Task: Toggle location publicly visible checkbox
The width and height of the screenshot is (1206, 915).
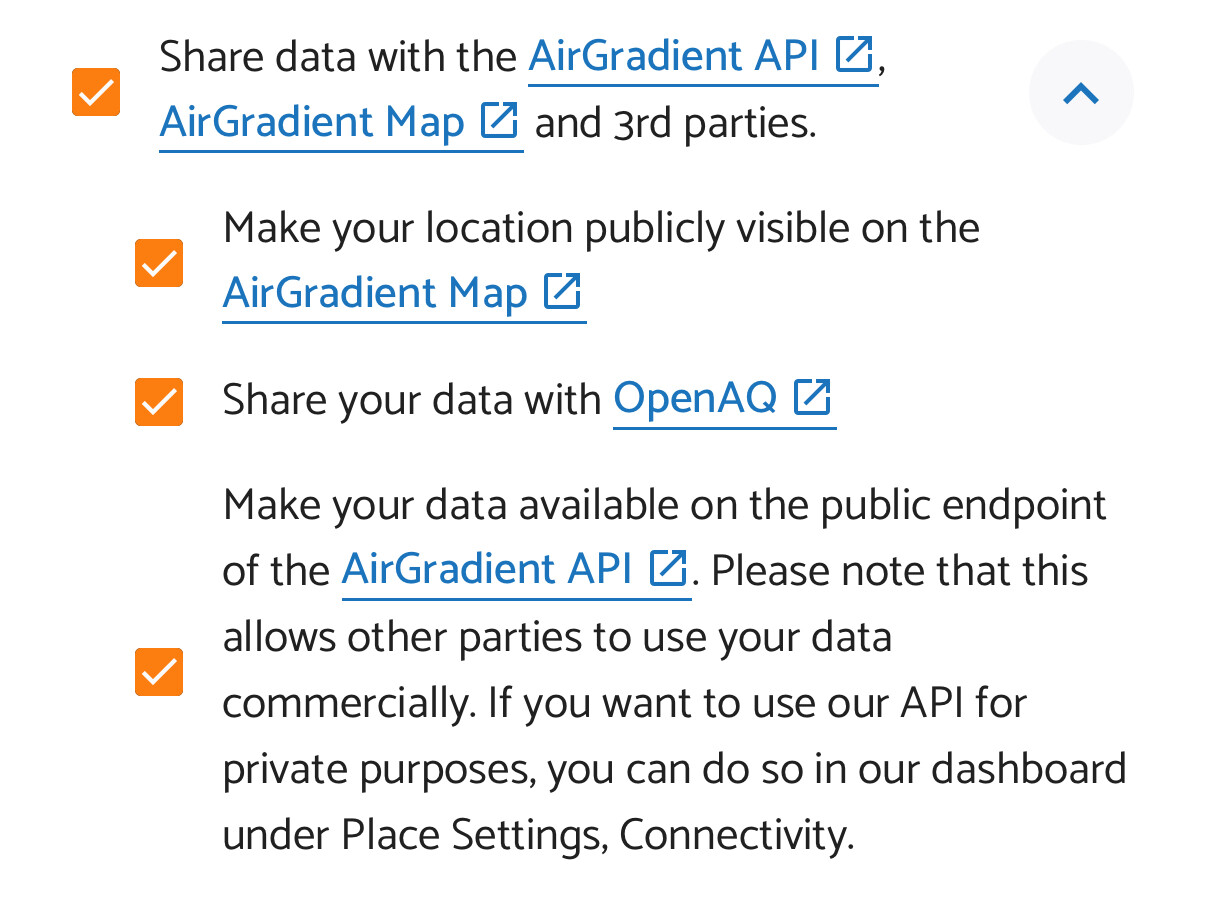Action: coord(159,263)
